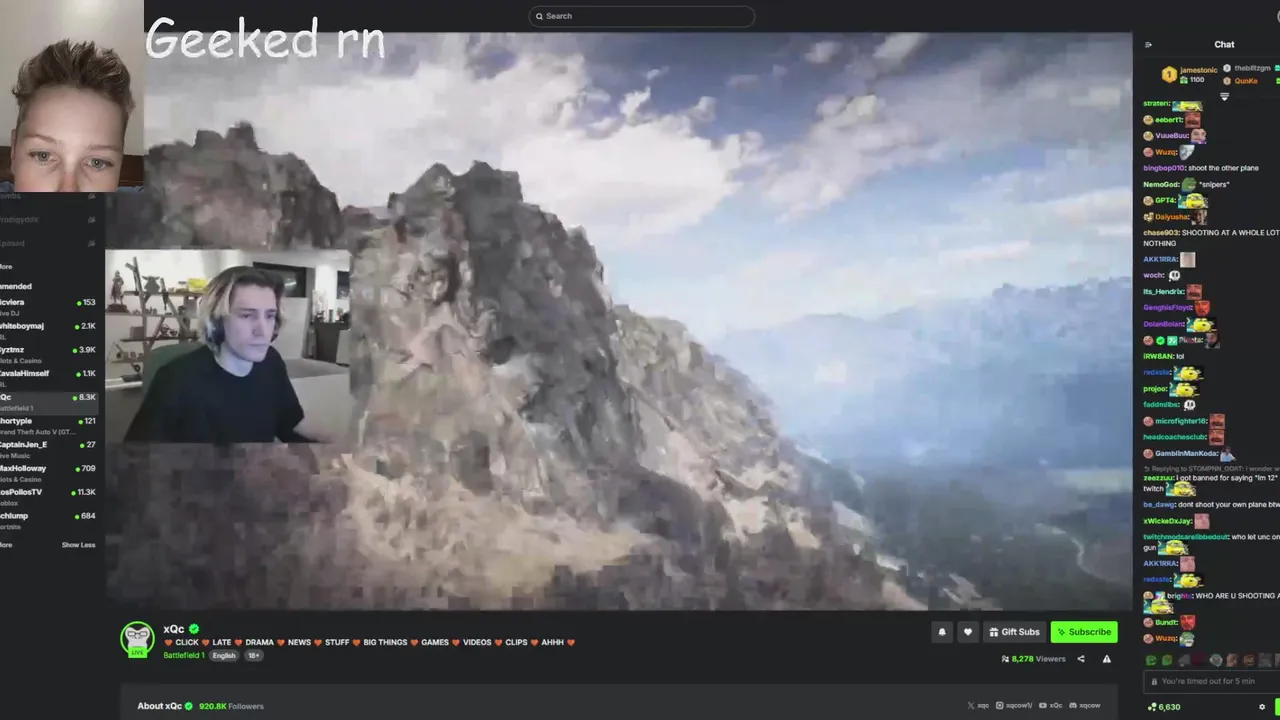Click Bundt username in chat
1280x720 pixels.
coord(1166,622)
